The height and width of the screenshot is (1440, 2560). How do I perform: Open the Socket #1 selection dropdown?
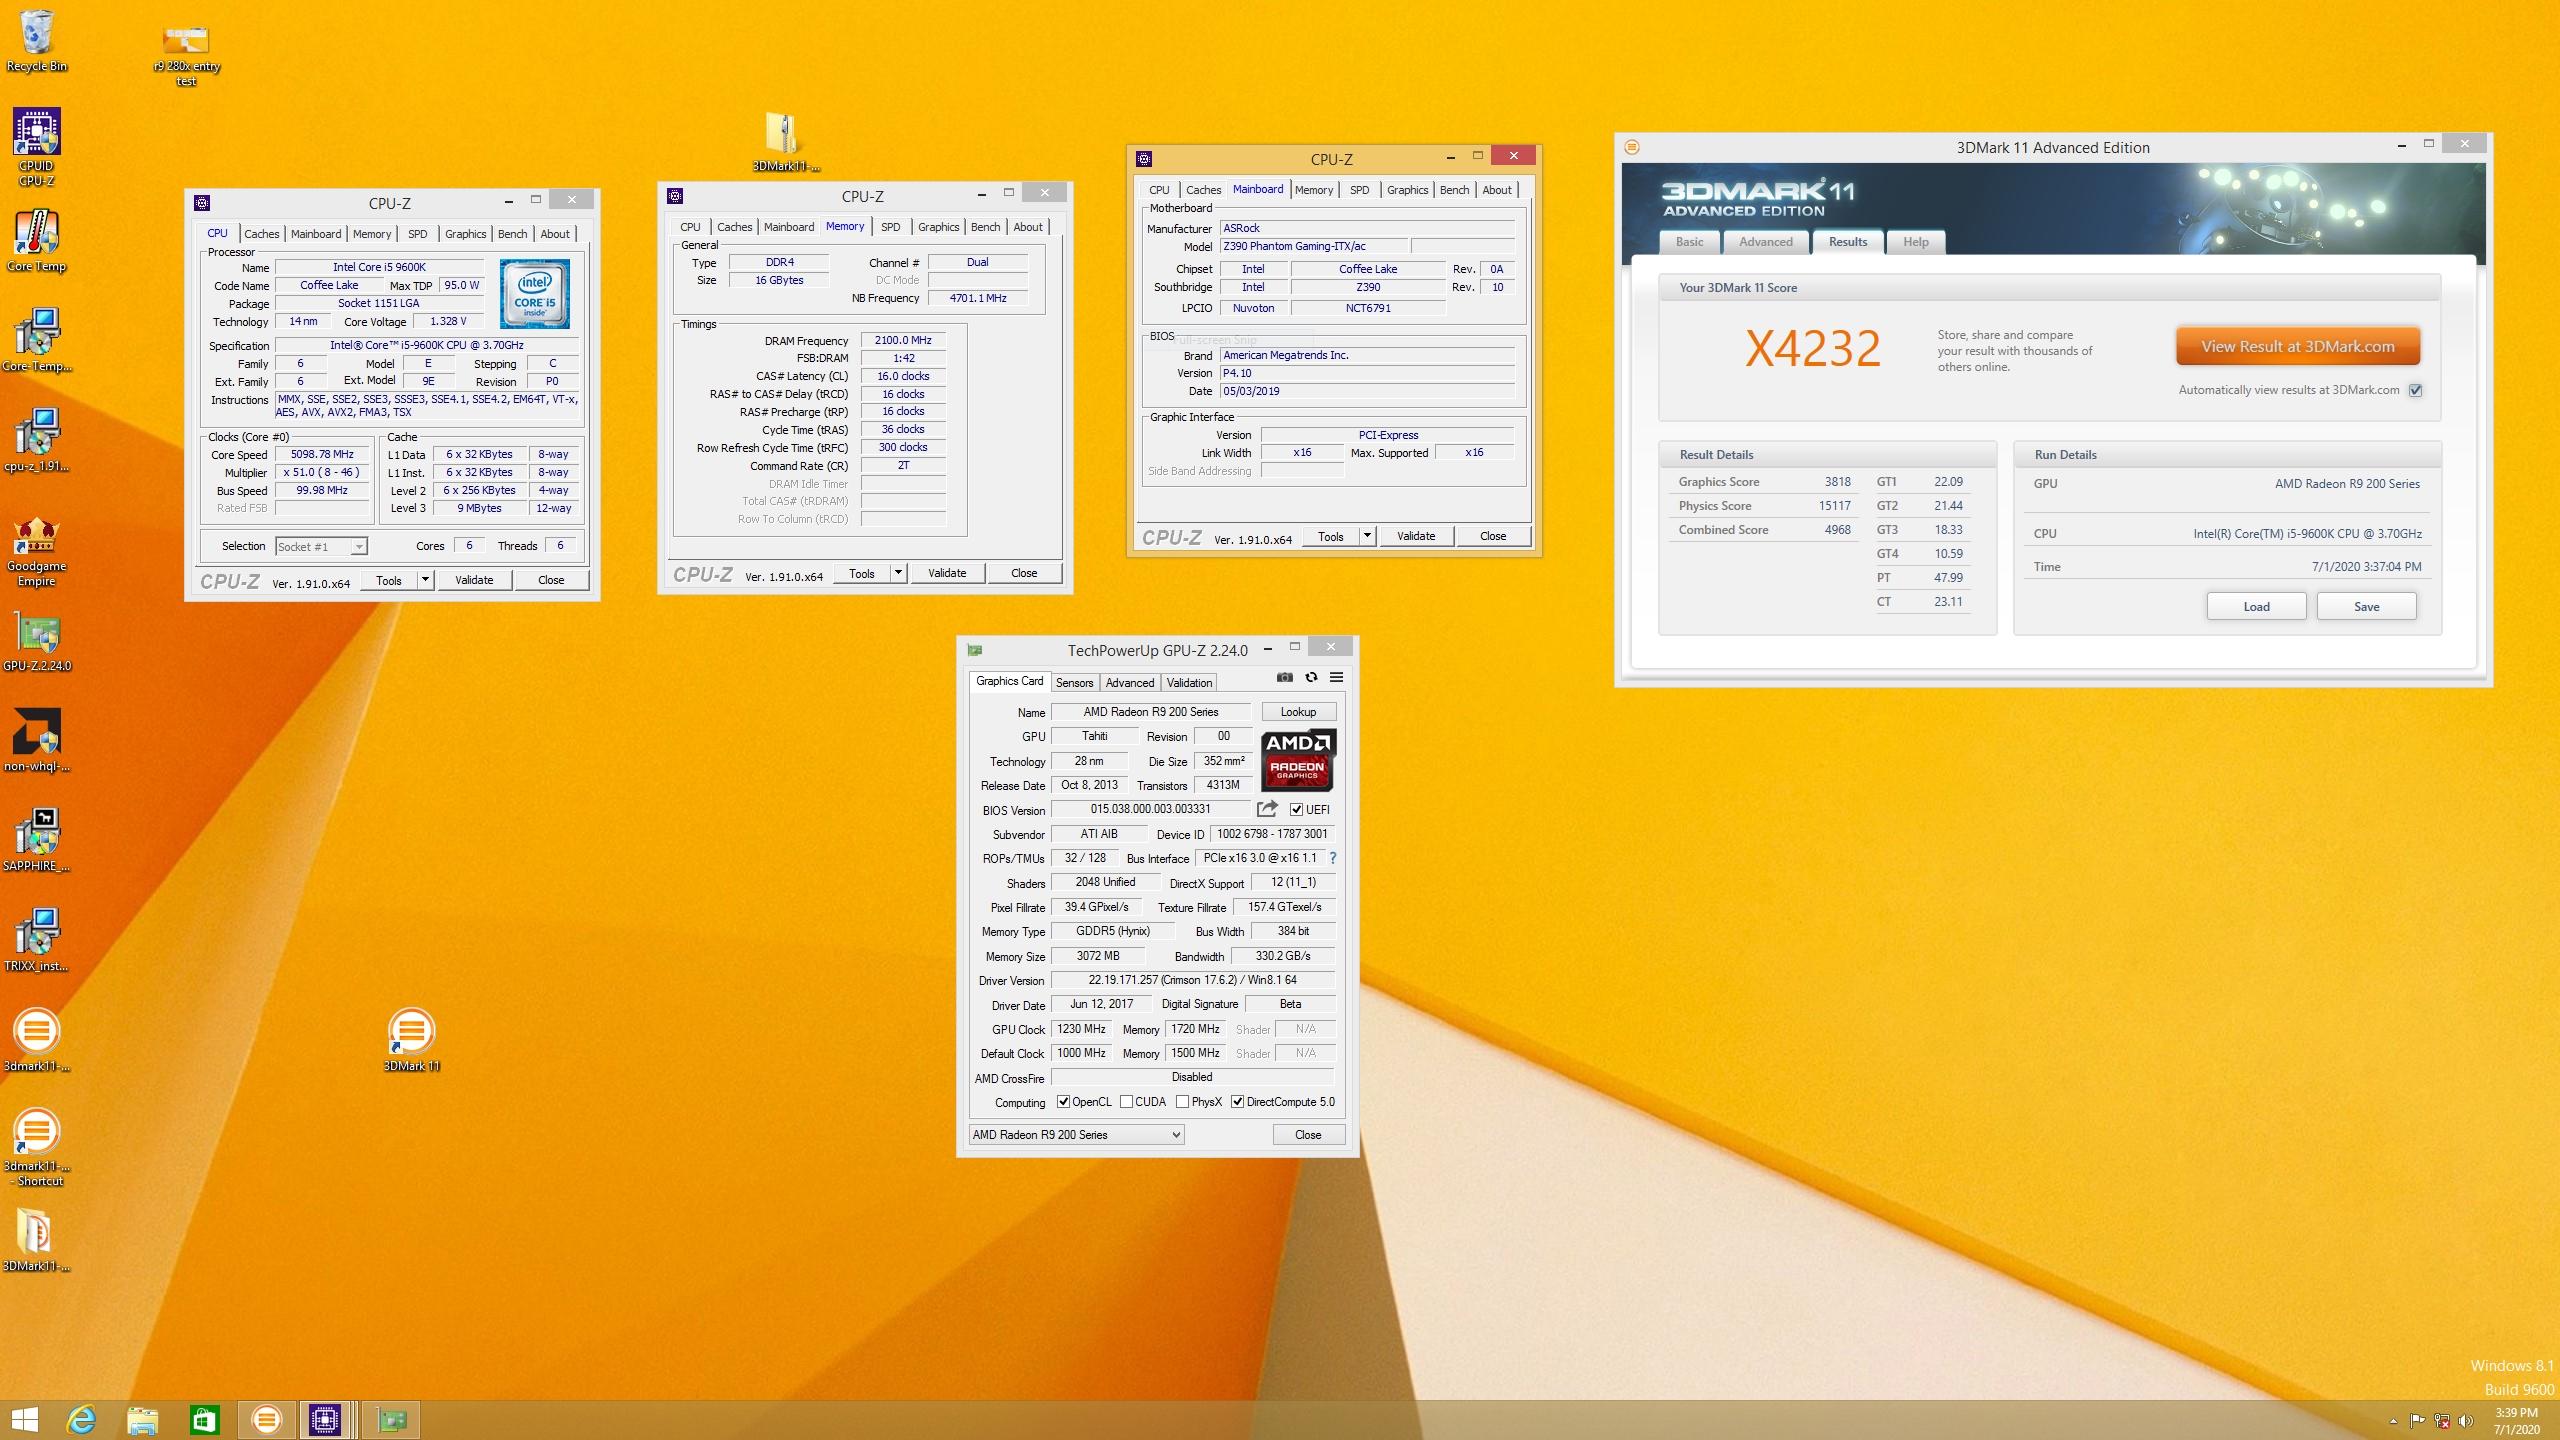tap(321, 546)
